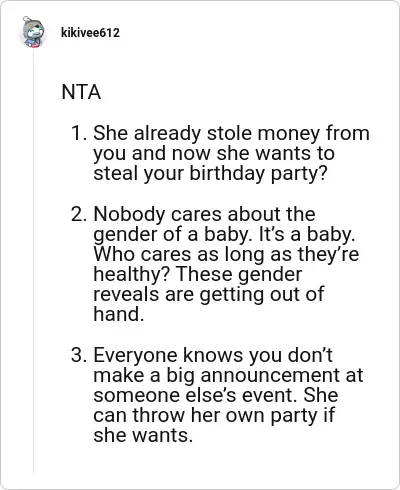400x490 pixels.
Task: Click the NTA verdict text
Action: 81,92
